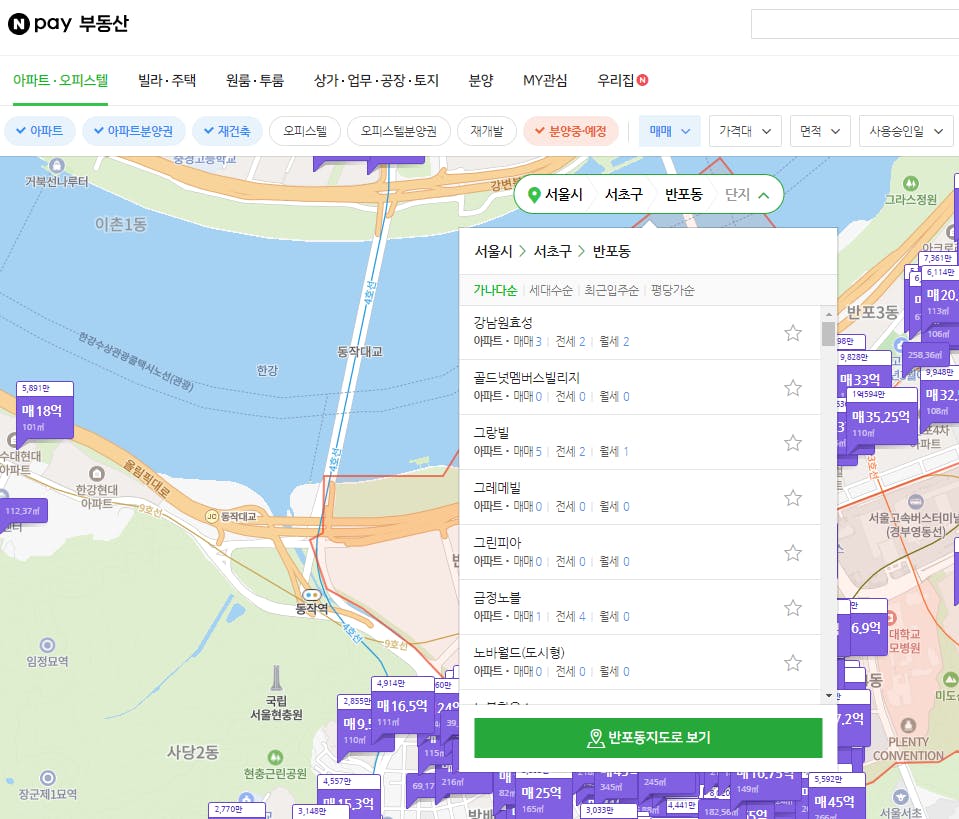Screen dimensions: 959x819
Task: Open the 면적 area dropdown
Action: click(820, 131)
